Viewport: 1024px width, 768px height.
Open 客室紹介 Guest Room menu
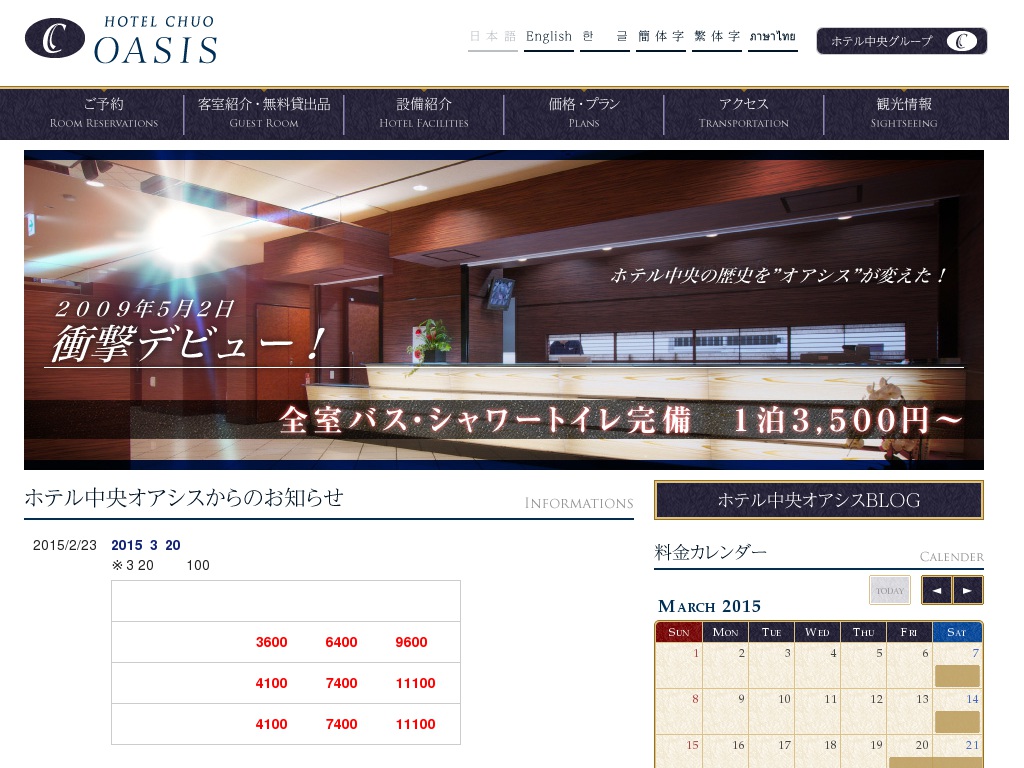pos(264,113)
